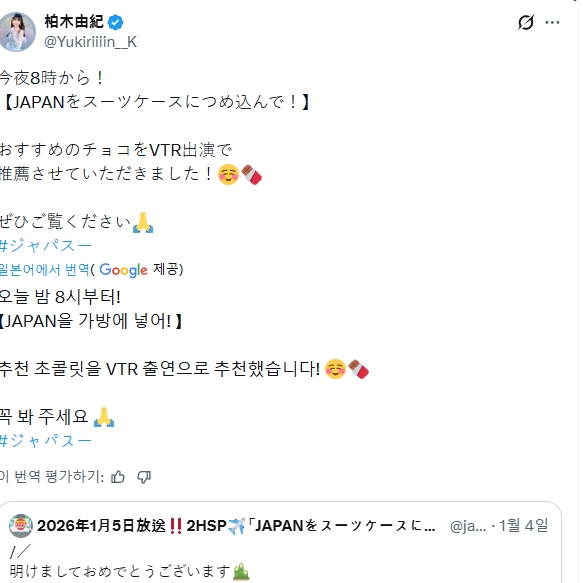Open the #ジャパスー hashtag in original text
This screenshot has height=583, width=583.
(x=45, y=246)
